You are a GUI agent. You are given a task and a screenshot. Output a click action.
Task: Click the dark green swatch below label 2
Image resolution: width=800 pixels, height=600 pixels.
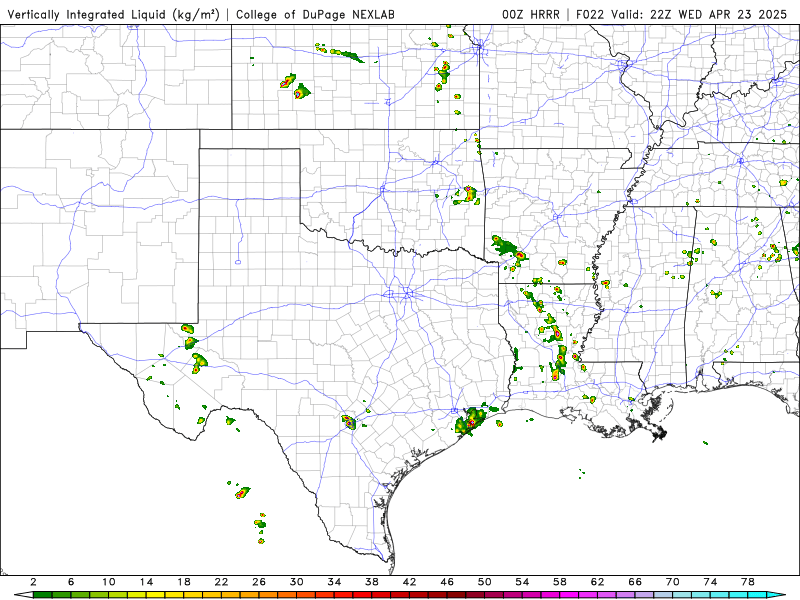tap(42, 596)
